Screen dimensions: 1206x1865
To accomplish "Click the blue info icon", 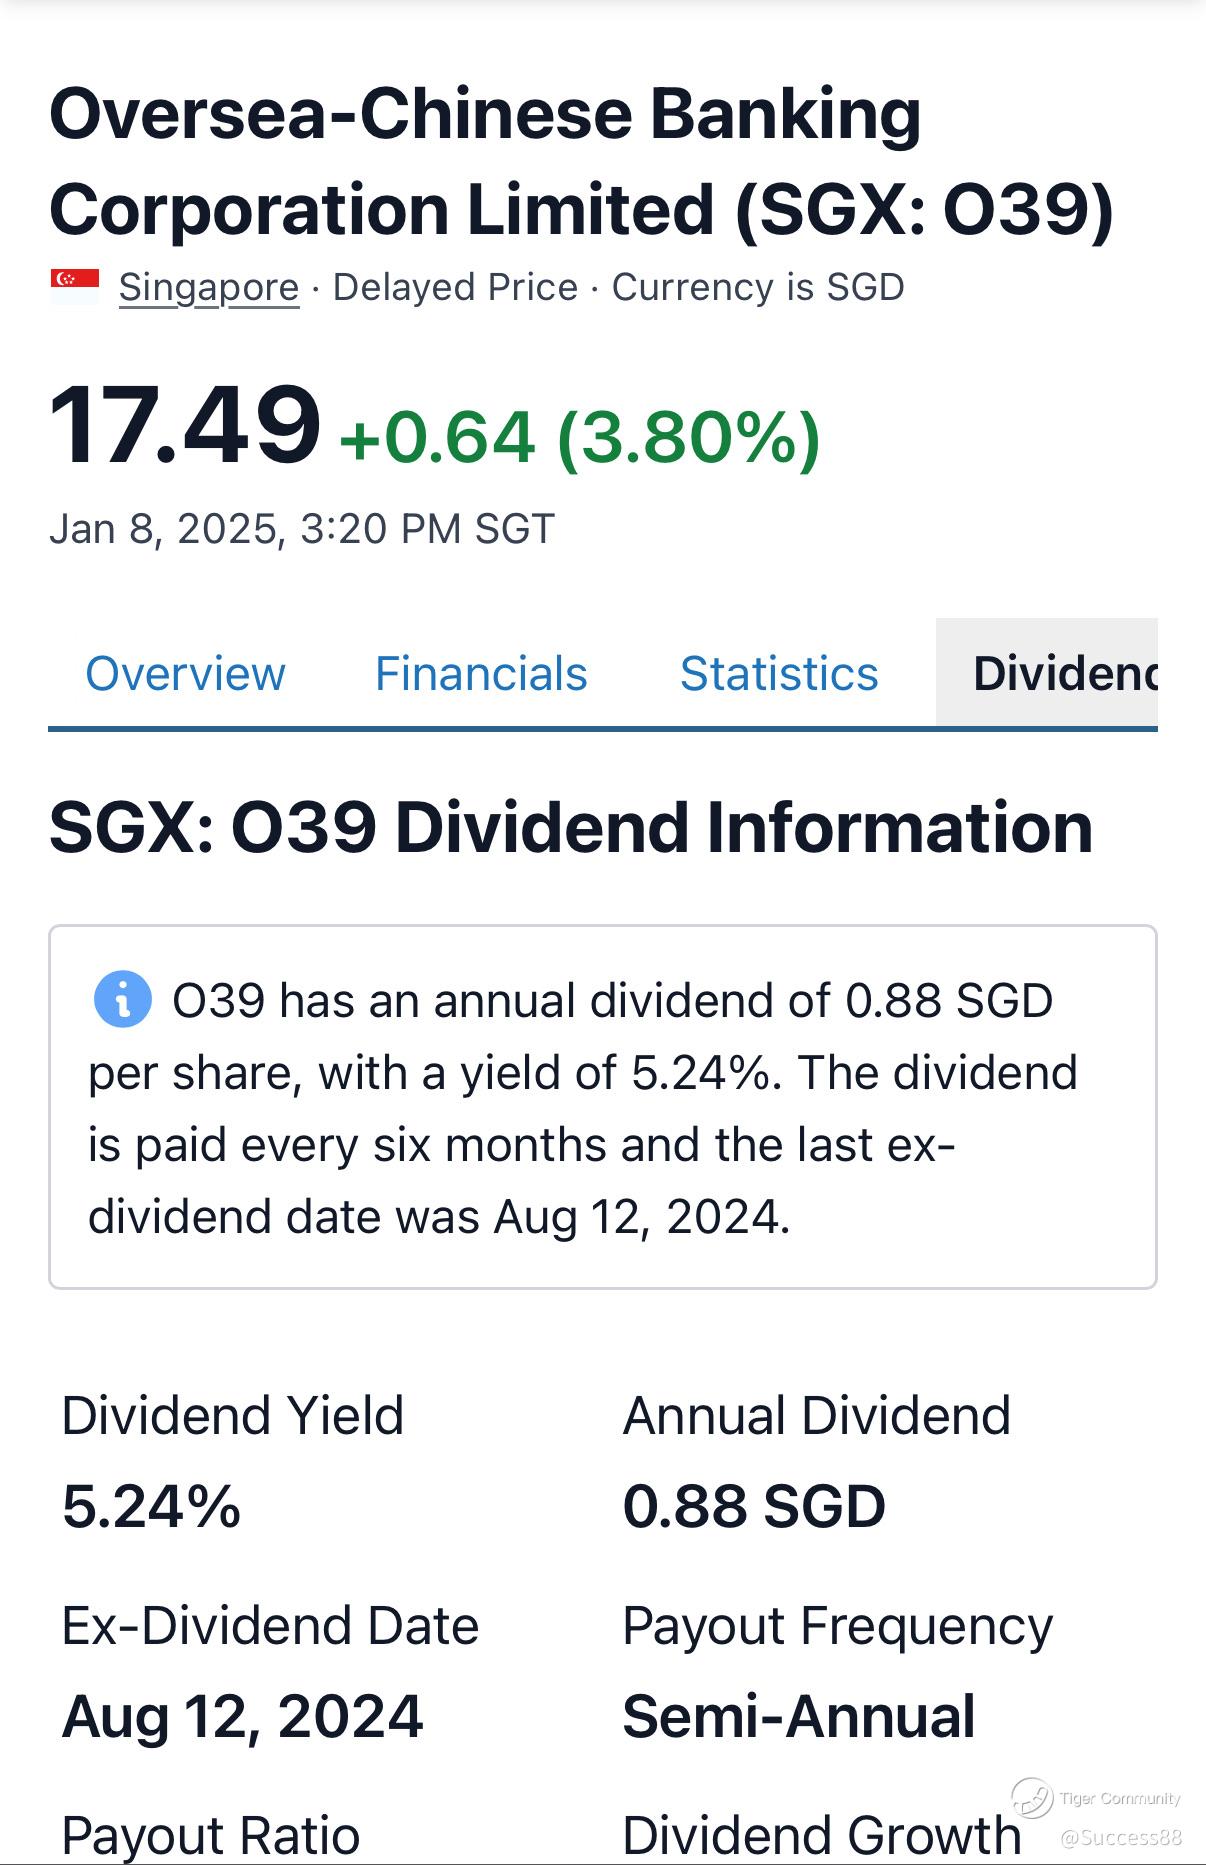I will (122, 999).
